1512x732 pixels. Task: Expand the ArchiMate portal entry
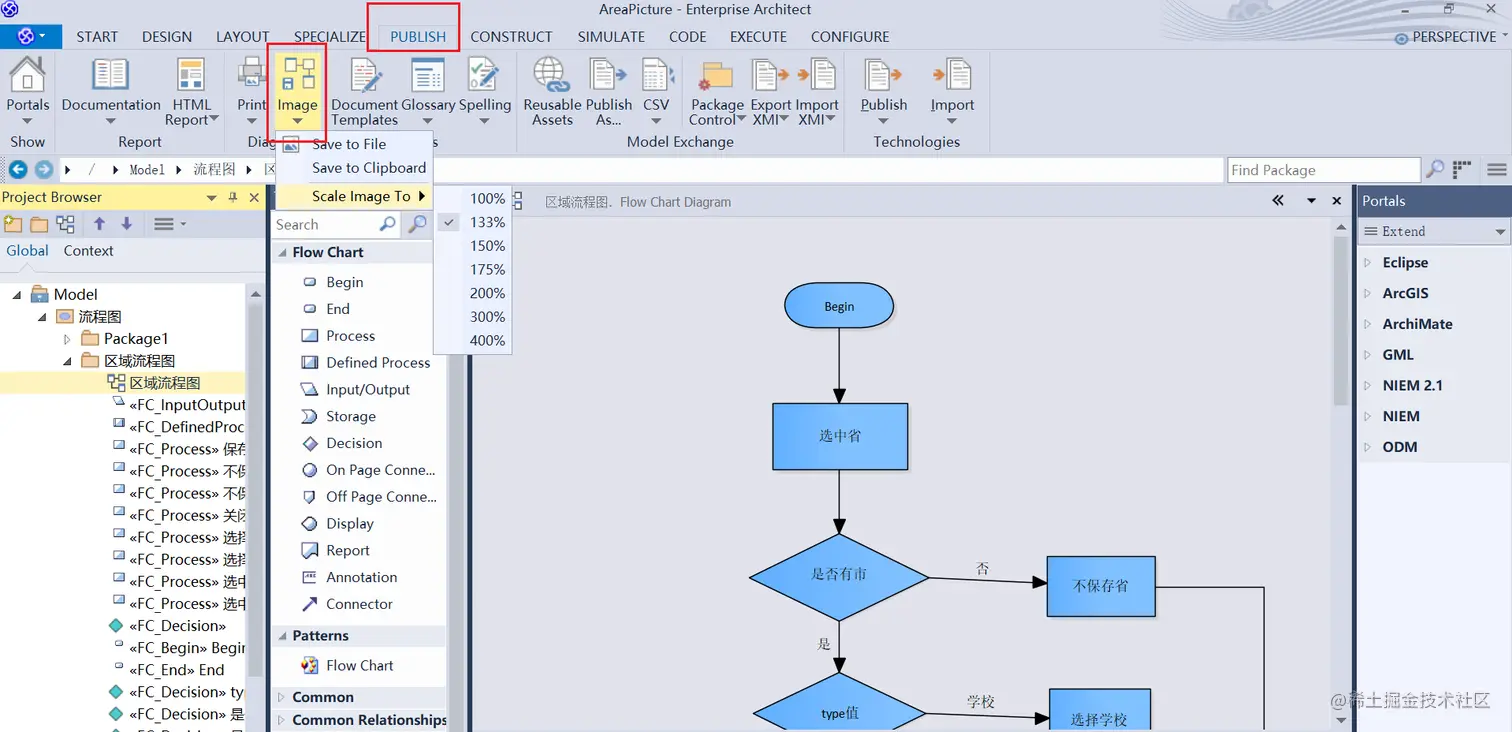coord(1368,325)
